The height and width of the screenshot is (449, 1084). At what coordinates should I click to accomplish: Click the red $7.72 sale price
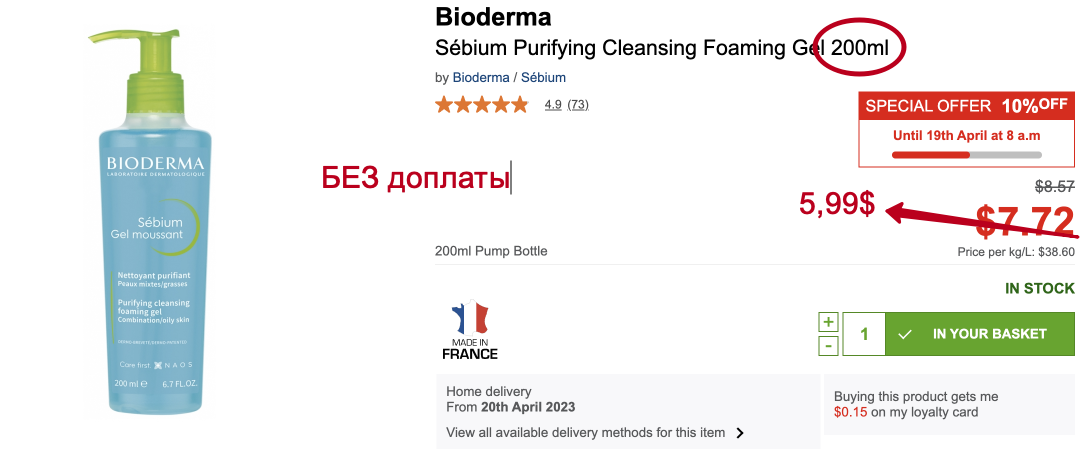click(x=1024, y=221)
